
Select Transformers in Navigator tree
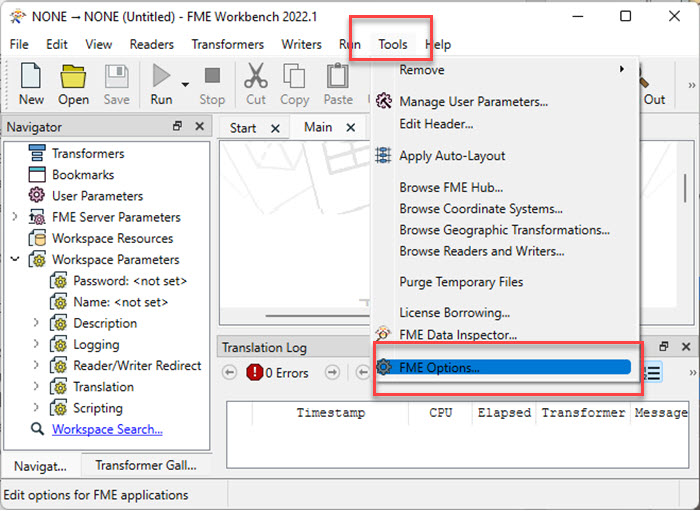click(88, 154)
